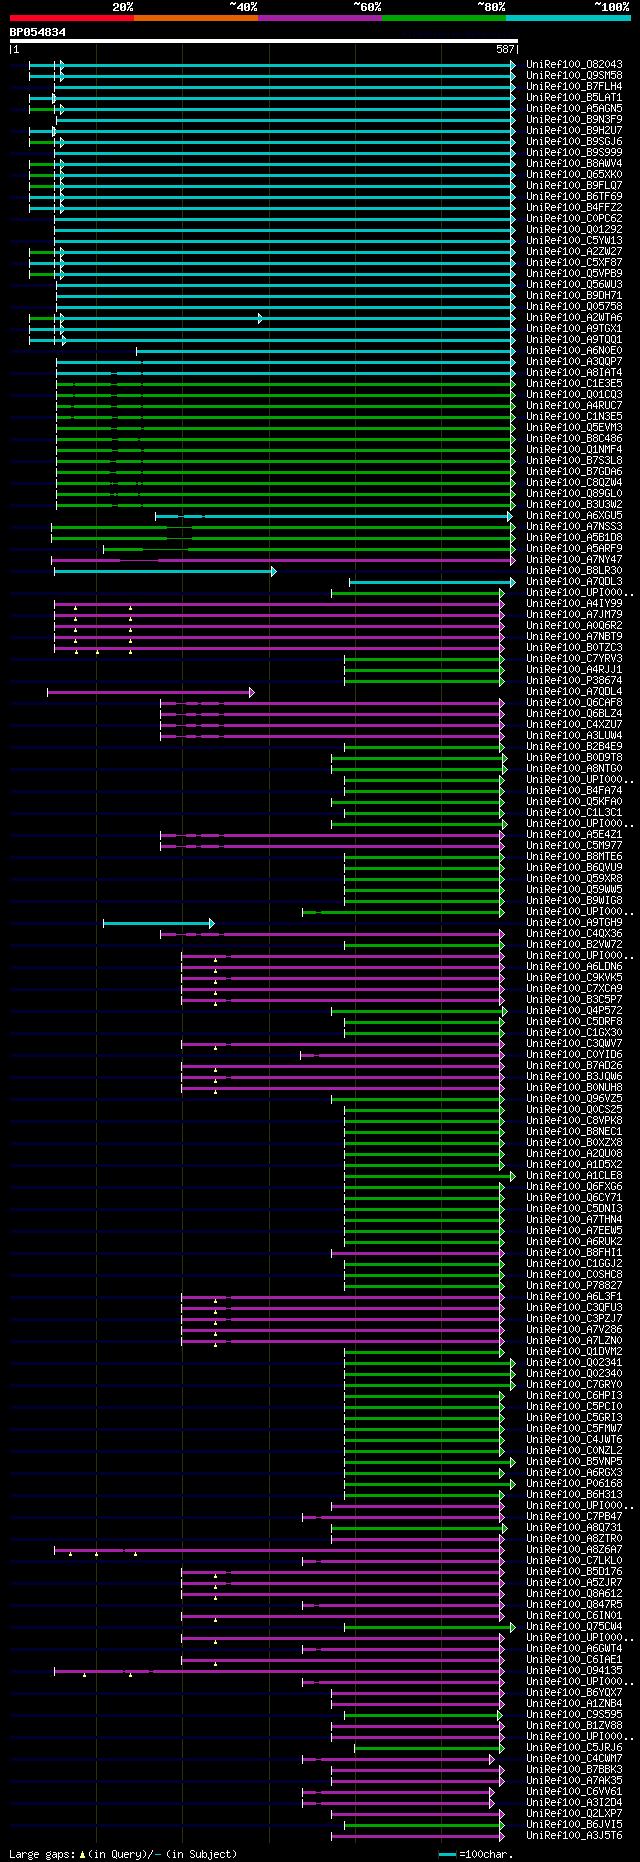Select the UniRef100_A6XGU5 label

coord(574,515)
